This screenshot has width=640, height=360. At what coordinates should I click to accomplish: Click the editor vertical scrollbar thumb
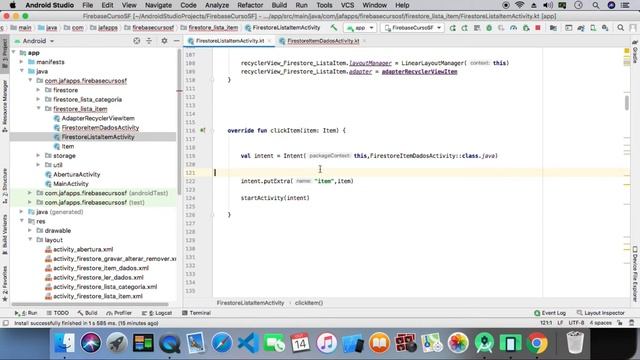click(x=627, y=102)
